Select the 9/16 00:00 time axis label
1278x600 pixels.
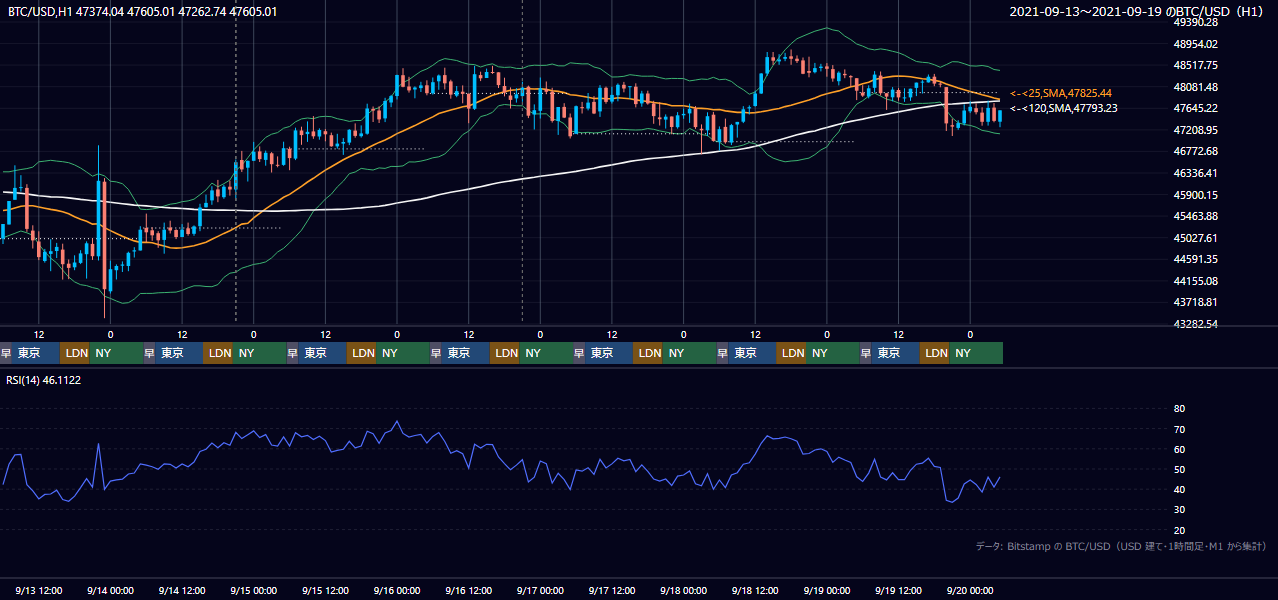397,590
